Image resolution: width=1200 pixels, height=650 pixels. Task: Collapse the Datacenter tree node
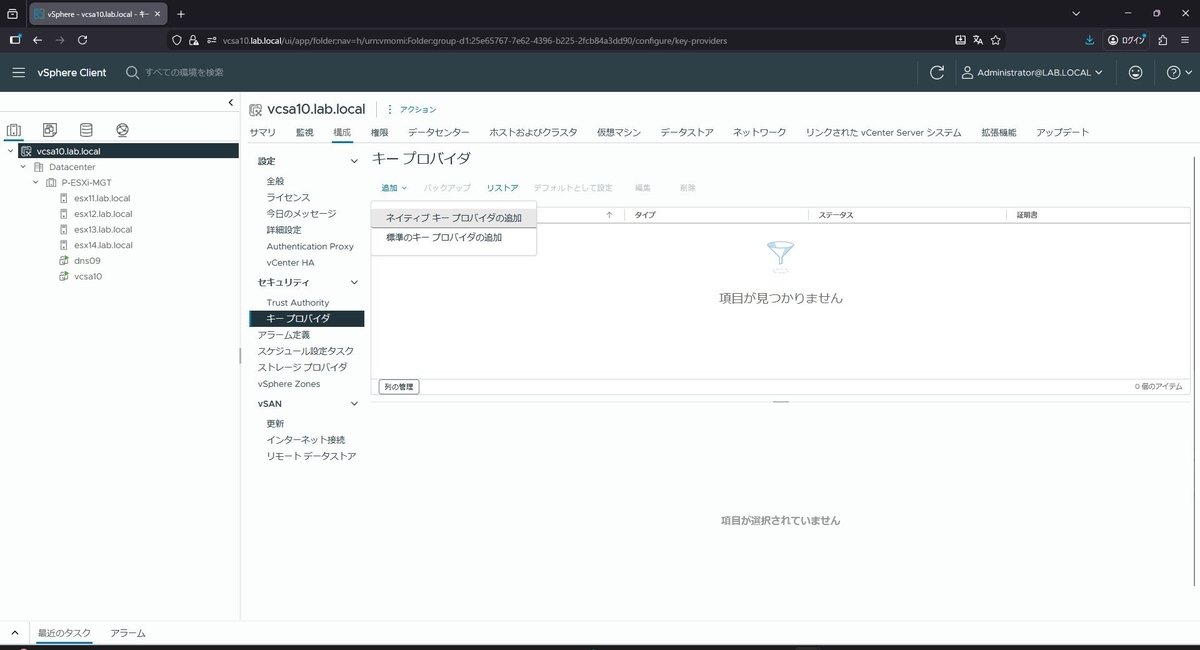(23, 167)
